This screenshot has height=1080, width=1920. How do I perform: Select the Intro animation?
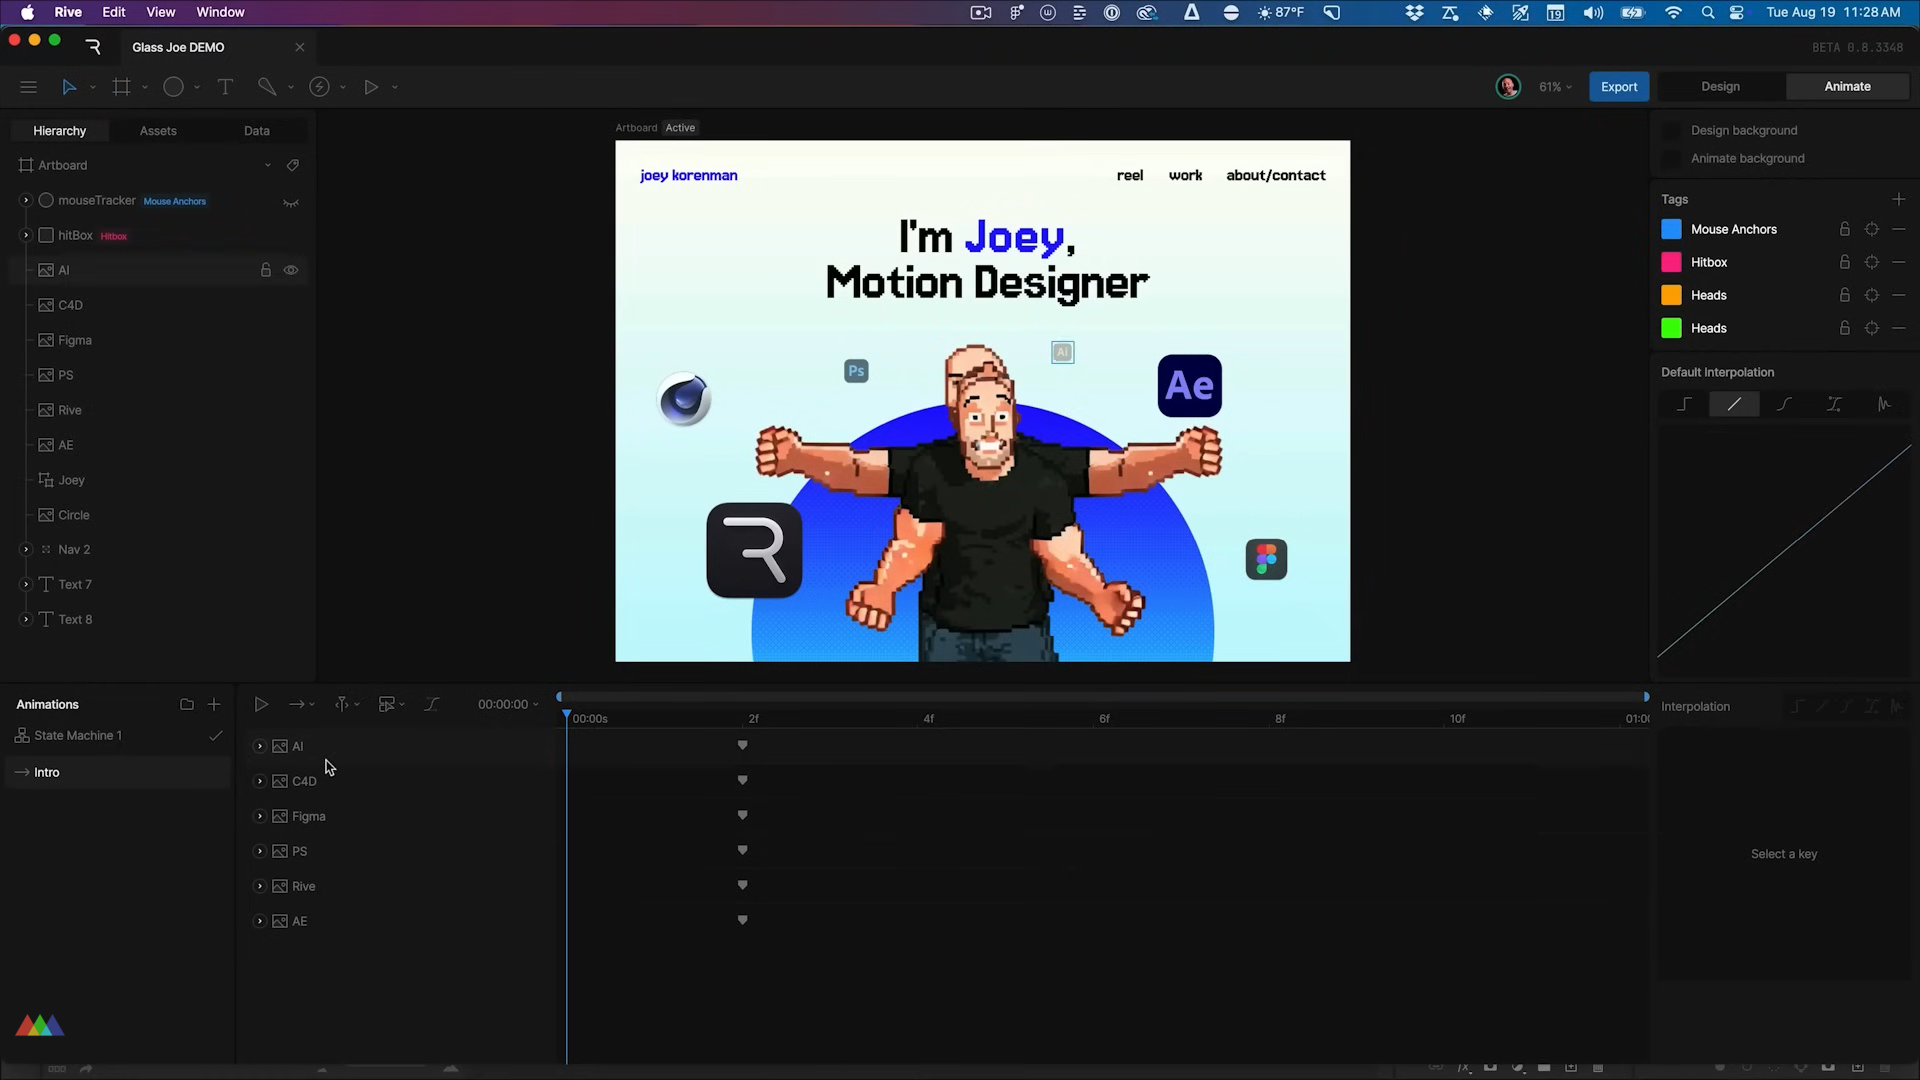[47, 773]
